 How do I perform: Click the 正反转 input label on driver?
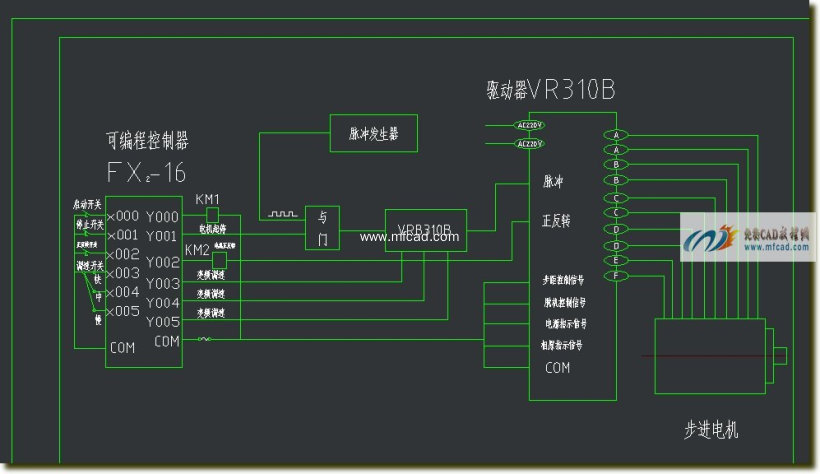(556, 221)
